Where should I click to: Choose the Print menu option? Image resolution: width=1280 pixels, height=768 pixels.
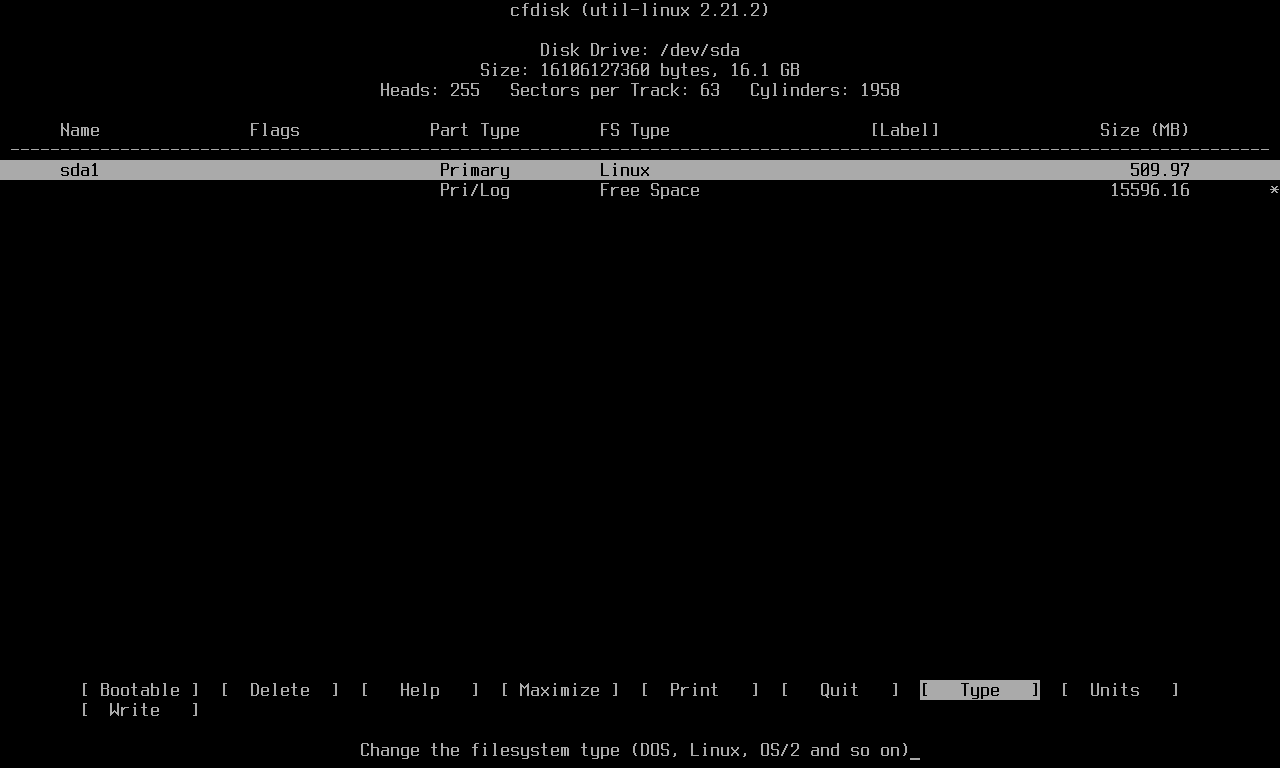tap(700, 690)
